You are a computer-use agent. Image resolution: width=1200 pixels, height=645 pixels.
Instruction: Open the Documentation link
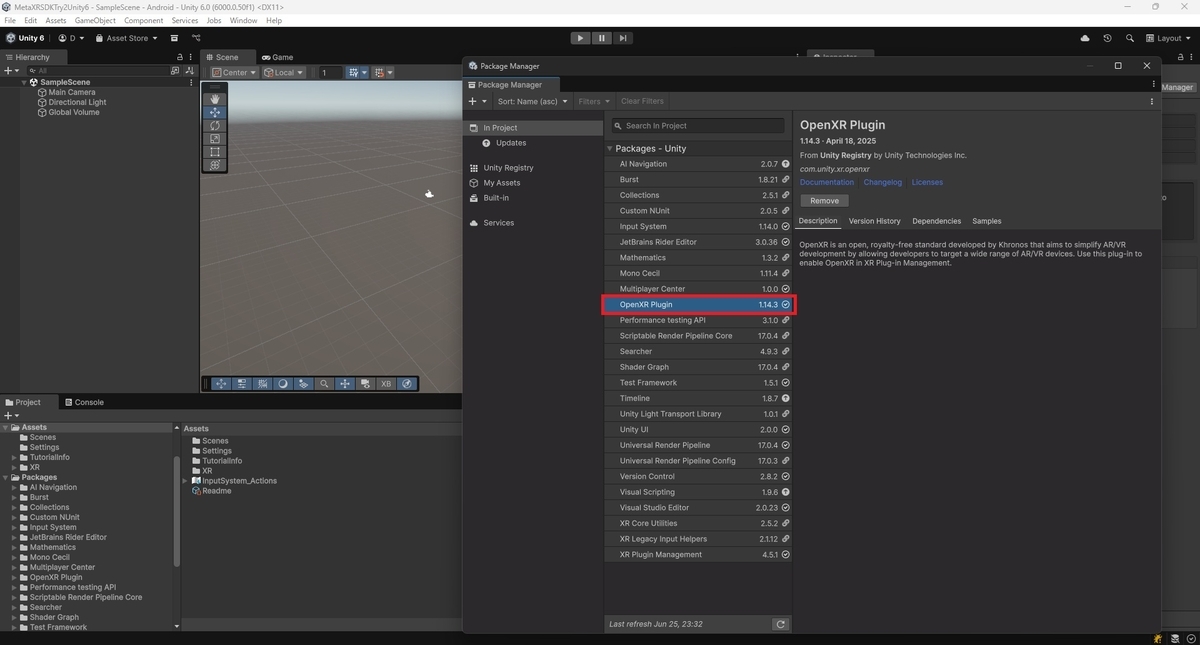coord(827,182)
